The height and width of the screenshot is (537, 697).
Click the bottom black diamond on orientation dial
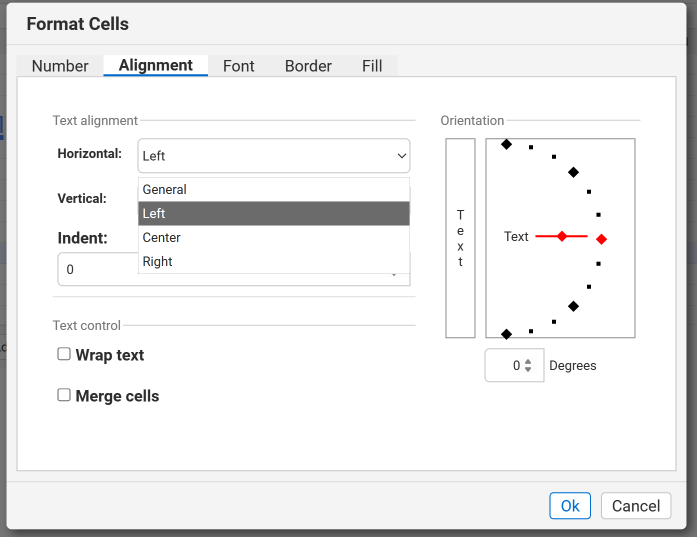coord(507,334)
